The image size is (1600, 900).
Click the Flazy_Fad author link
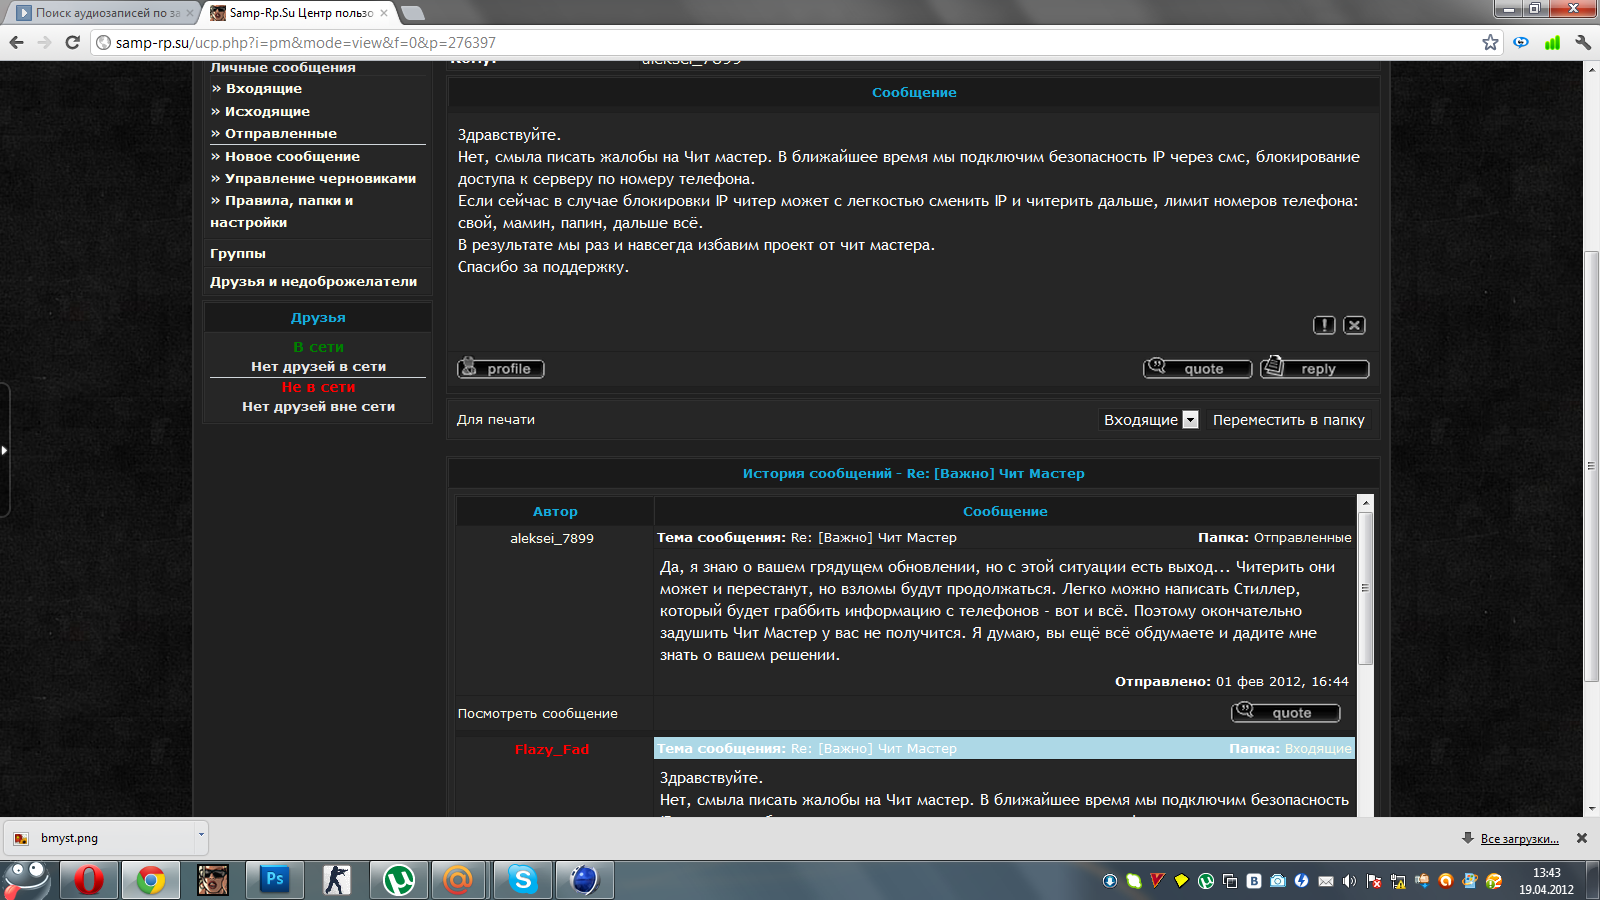coord(552,749)
